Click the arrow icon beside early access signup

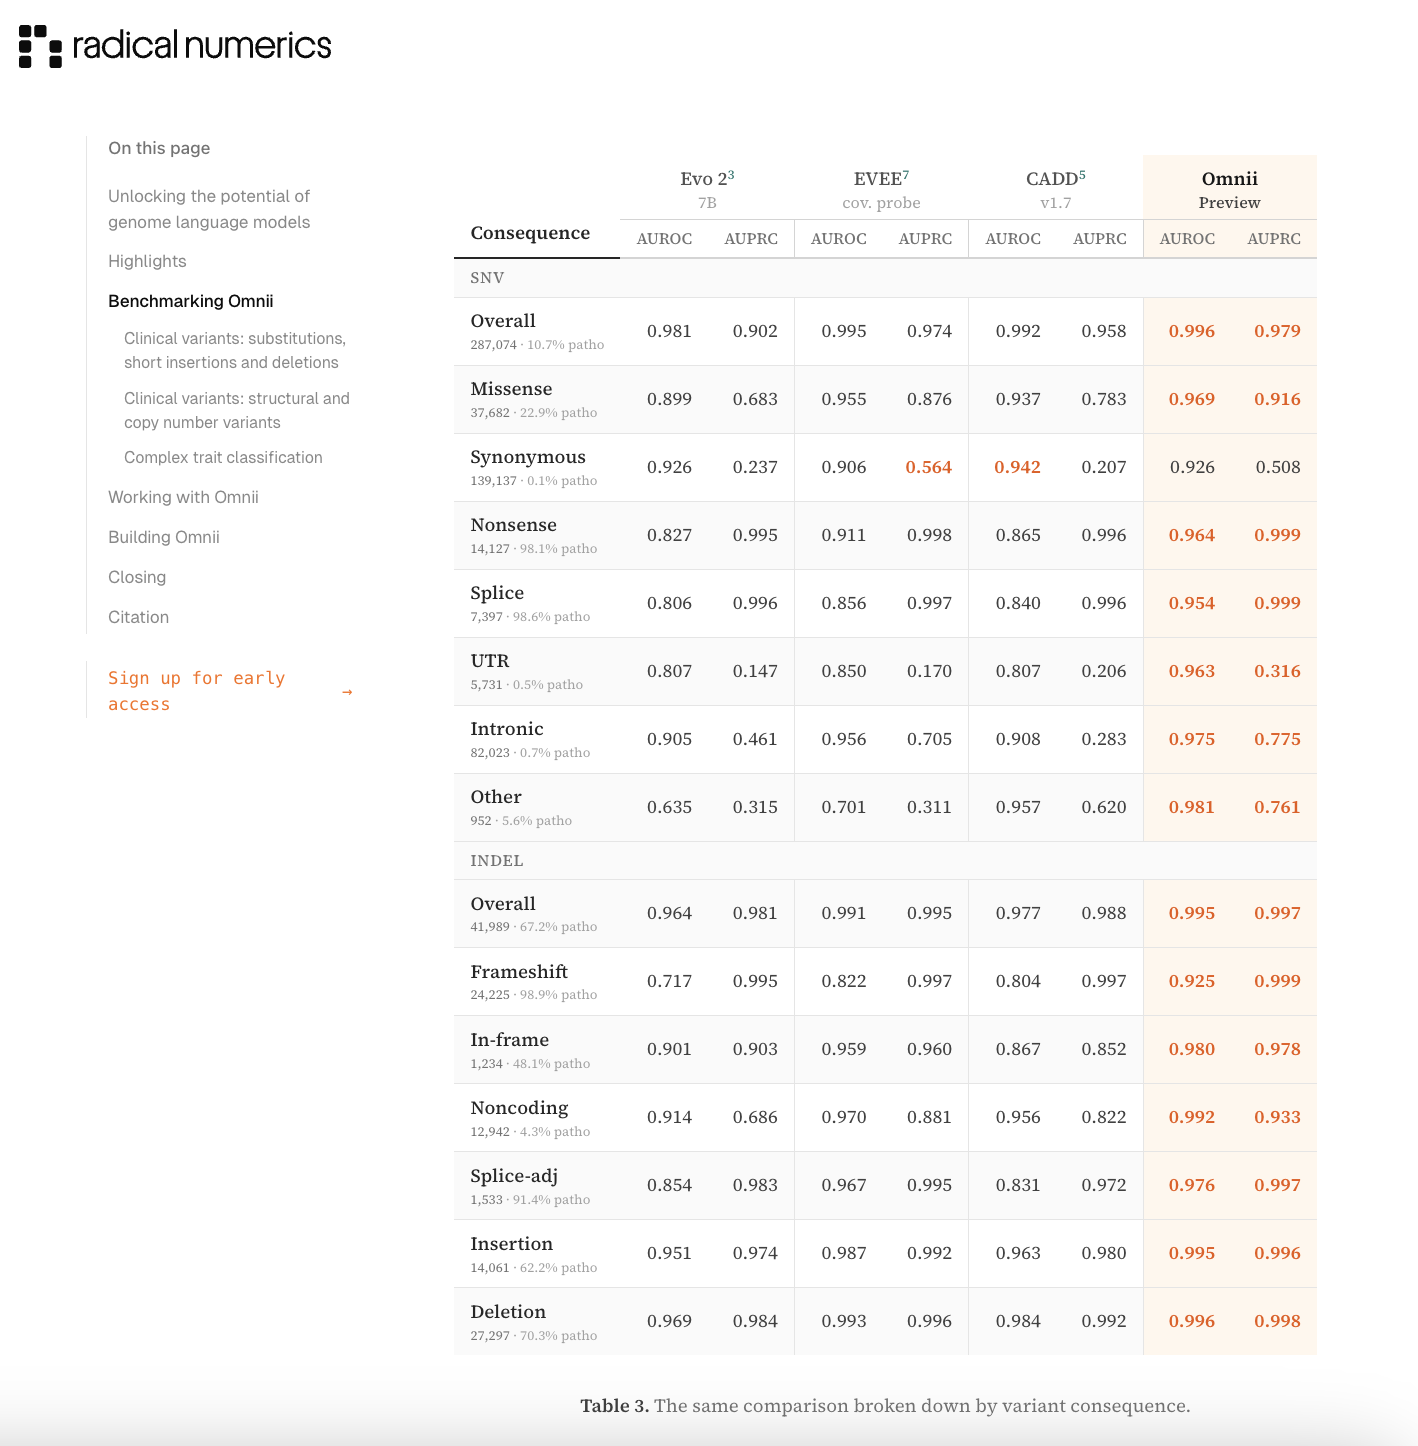(347, 692)
